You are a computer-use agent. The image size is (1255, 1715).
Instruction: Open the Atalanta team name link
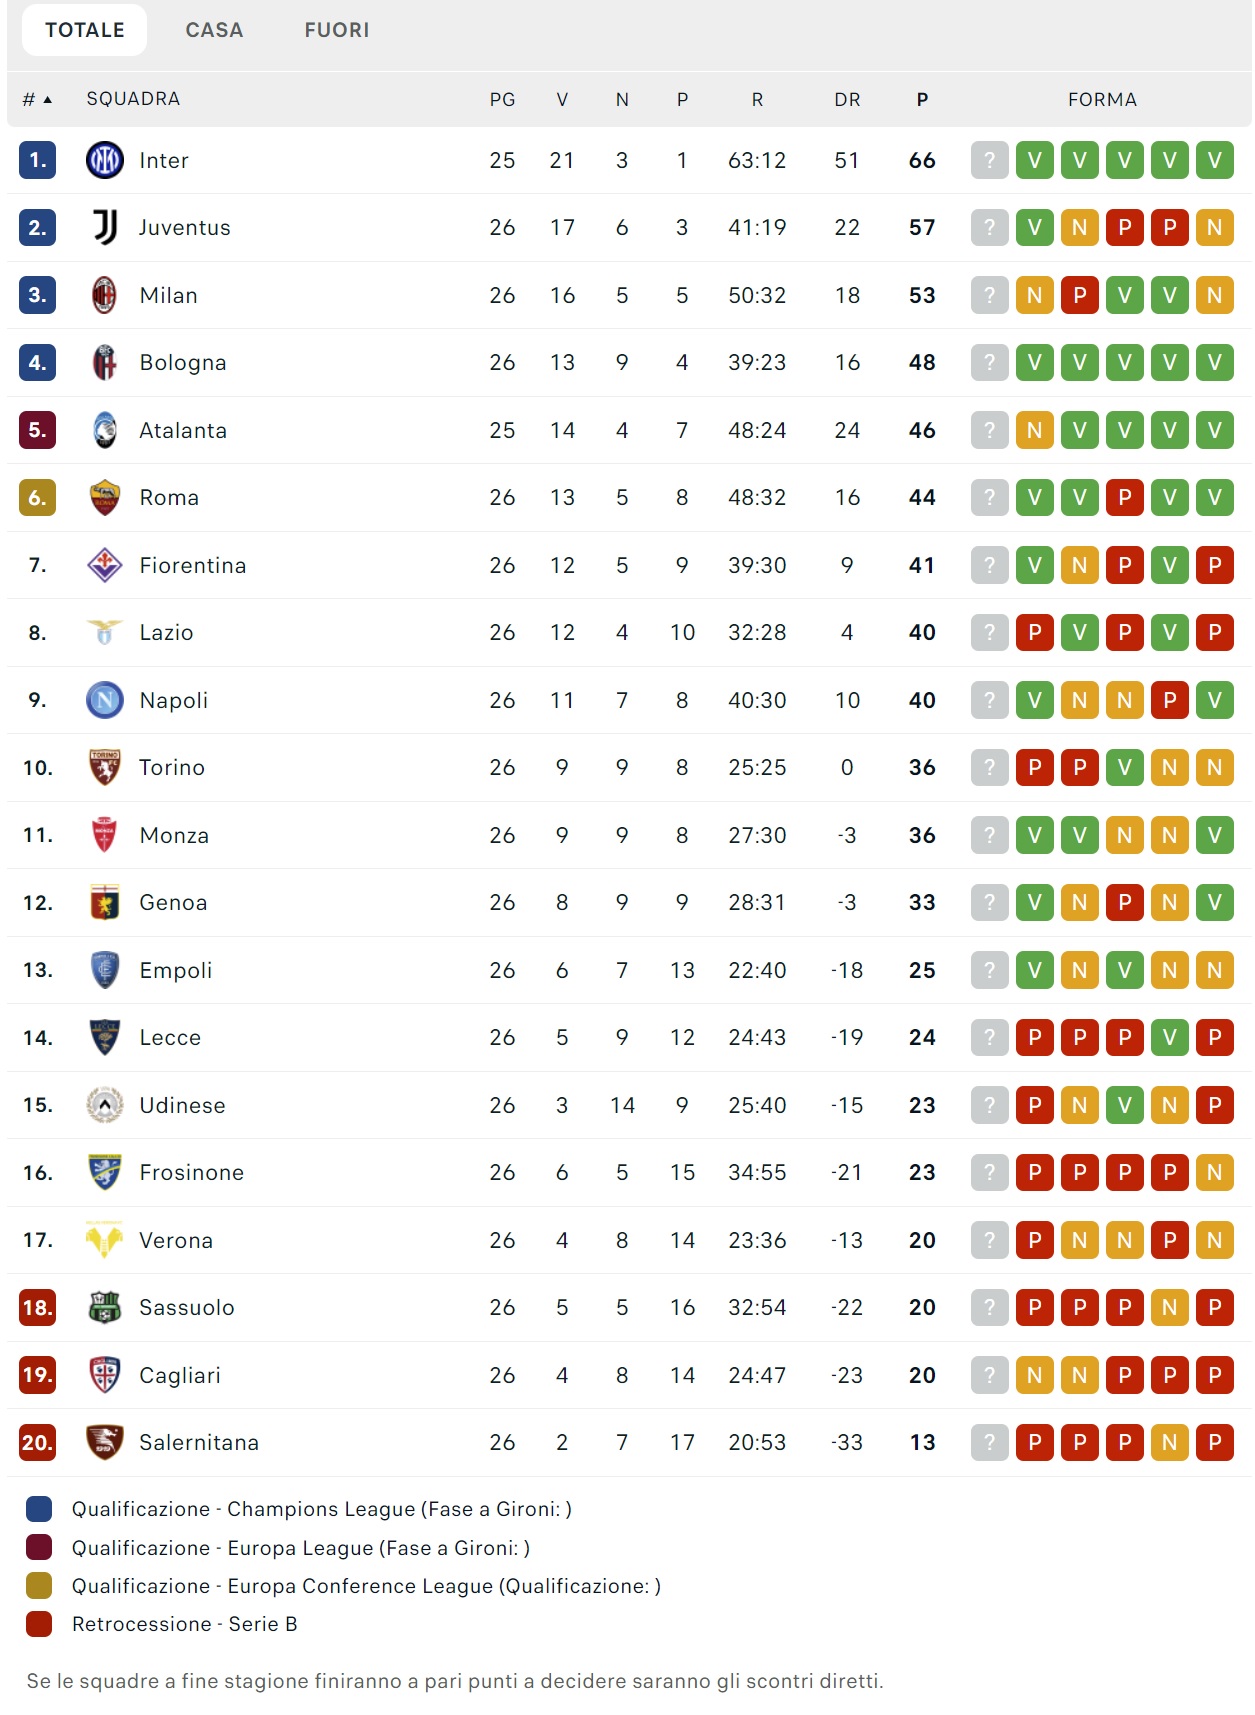[x=183, y=431]
